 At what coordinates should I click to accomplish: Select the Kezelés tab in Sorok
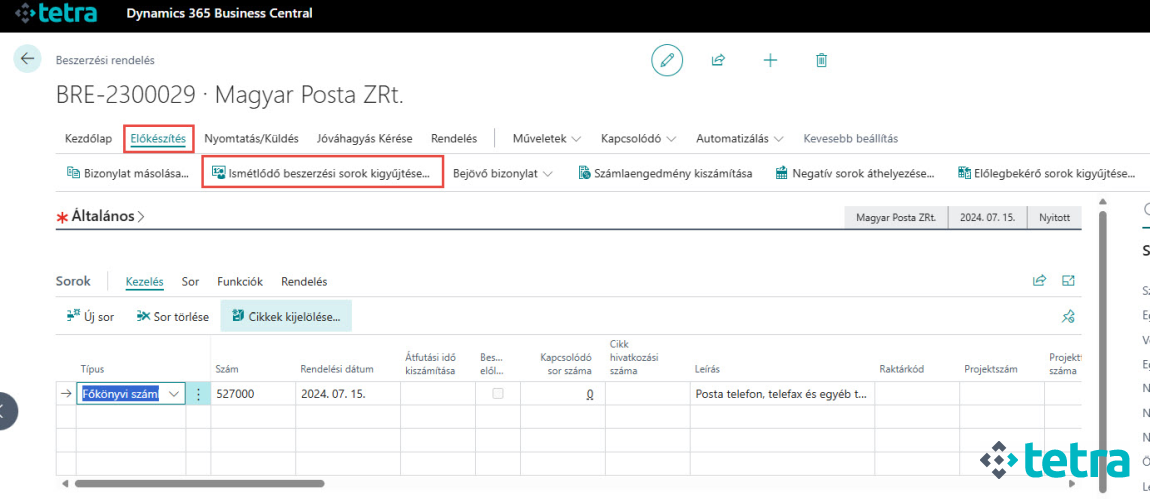click(144, 281)
